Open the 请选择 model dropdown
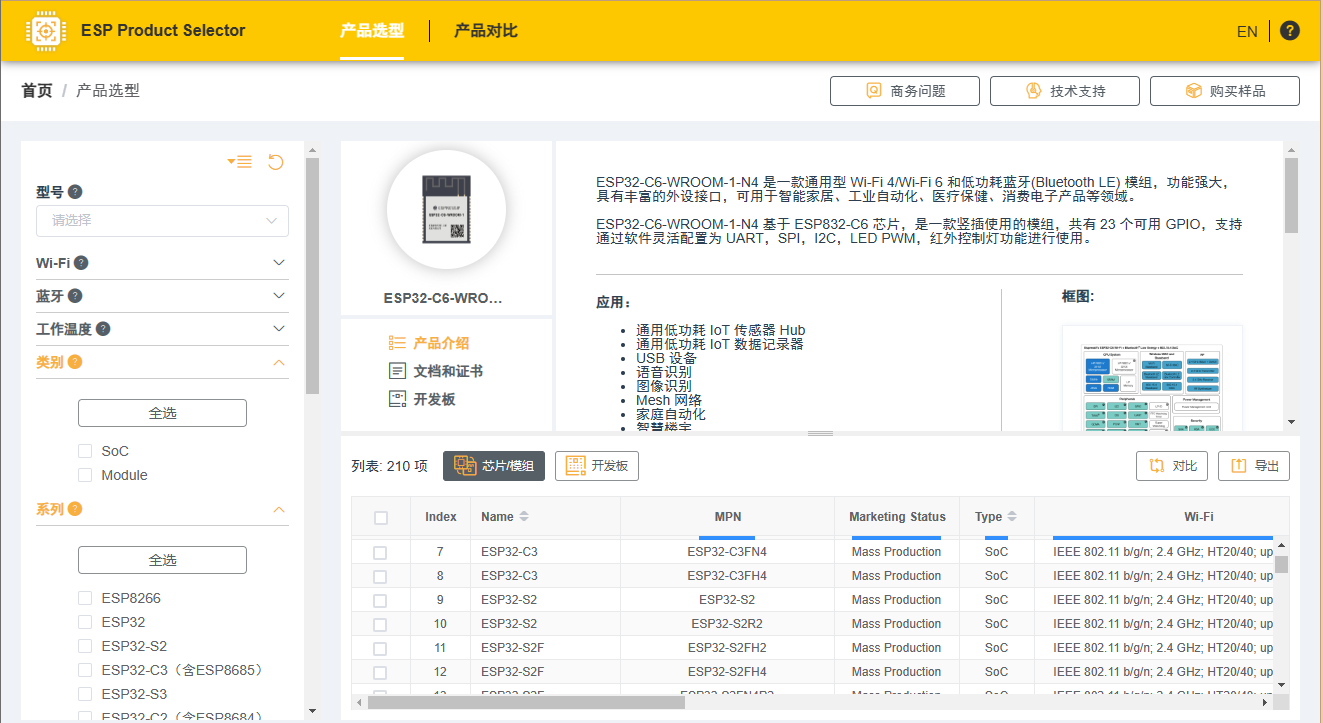This screenshot has height=723, width=1323. tap(162, 220)
